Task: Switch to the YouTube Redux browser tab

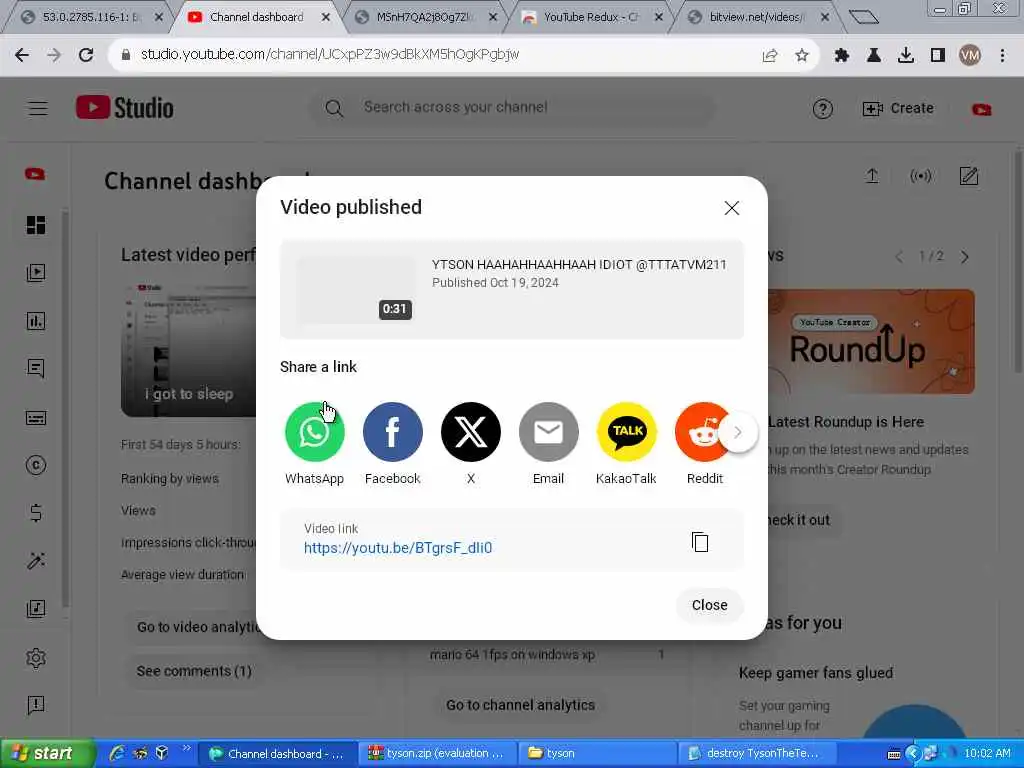Action: pyautogui.click(x=591, y=17)
